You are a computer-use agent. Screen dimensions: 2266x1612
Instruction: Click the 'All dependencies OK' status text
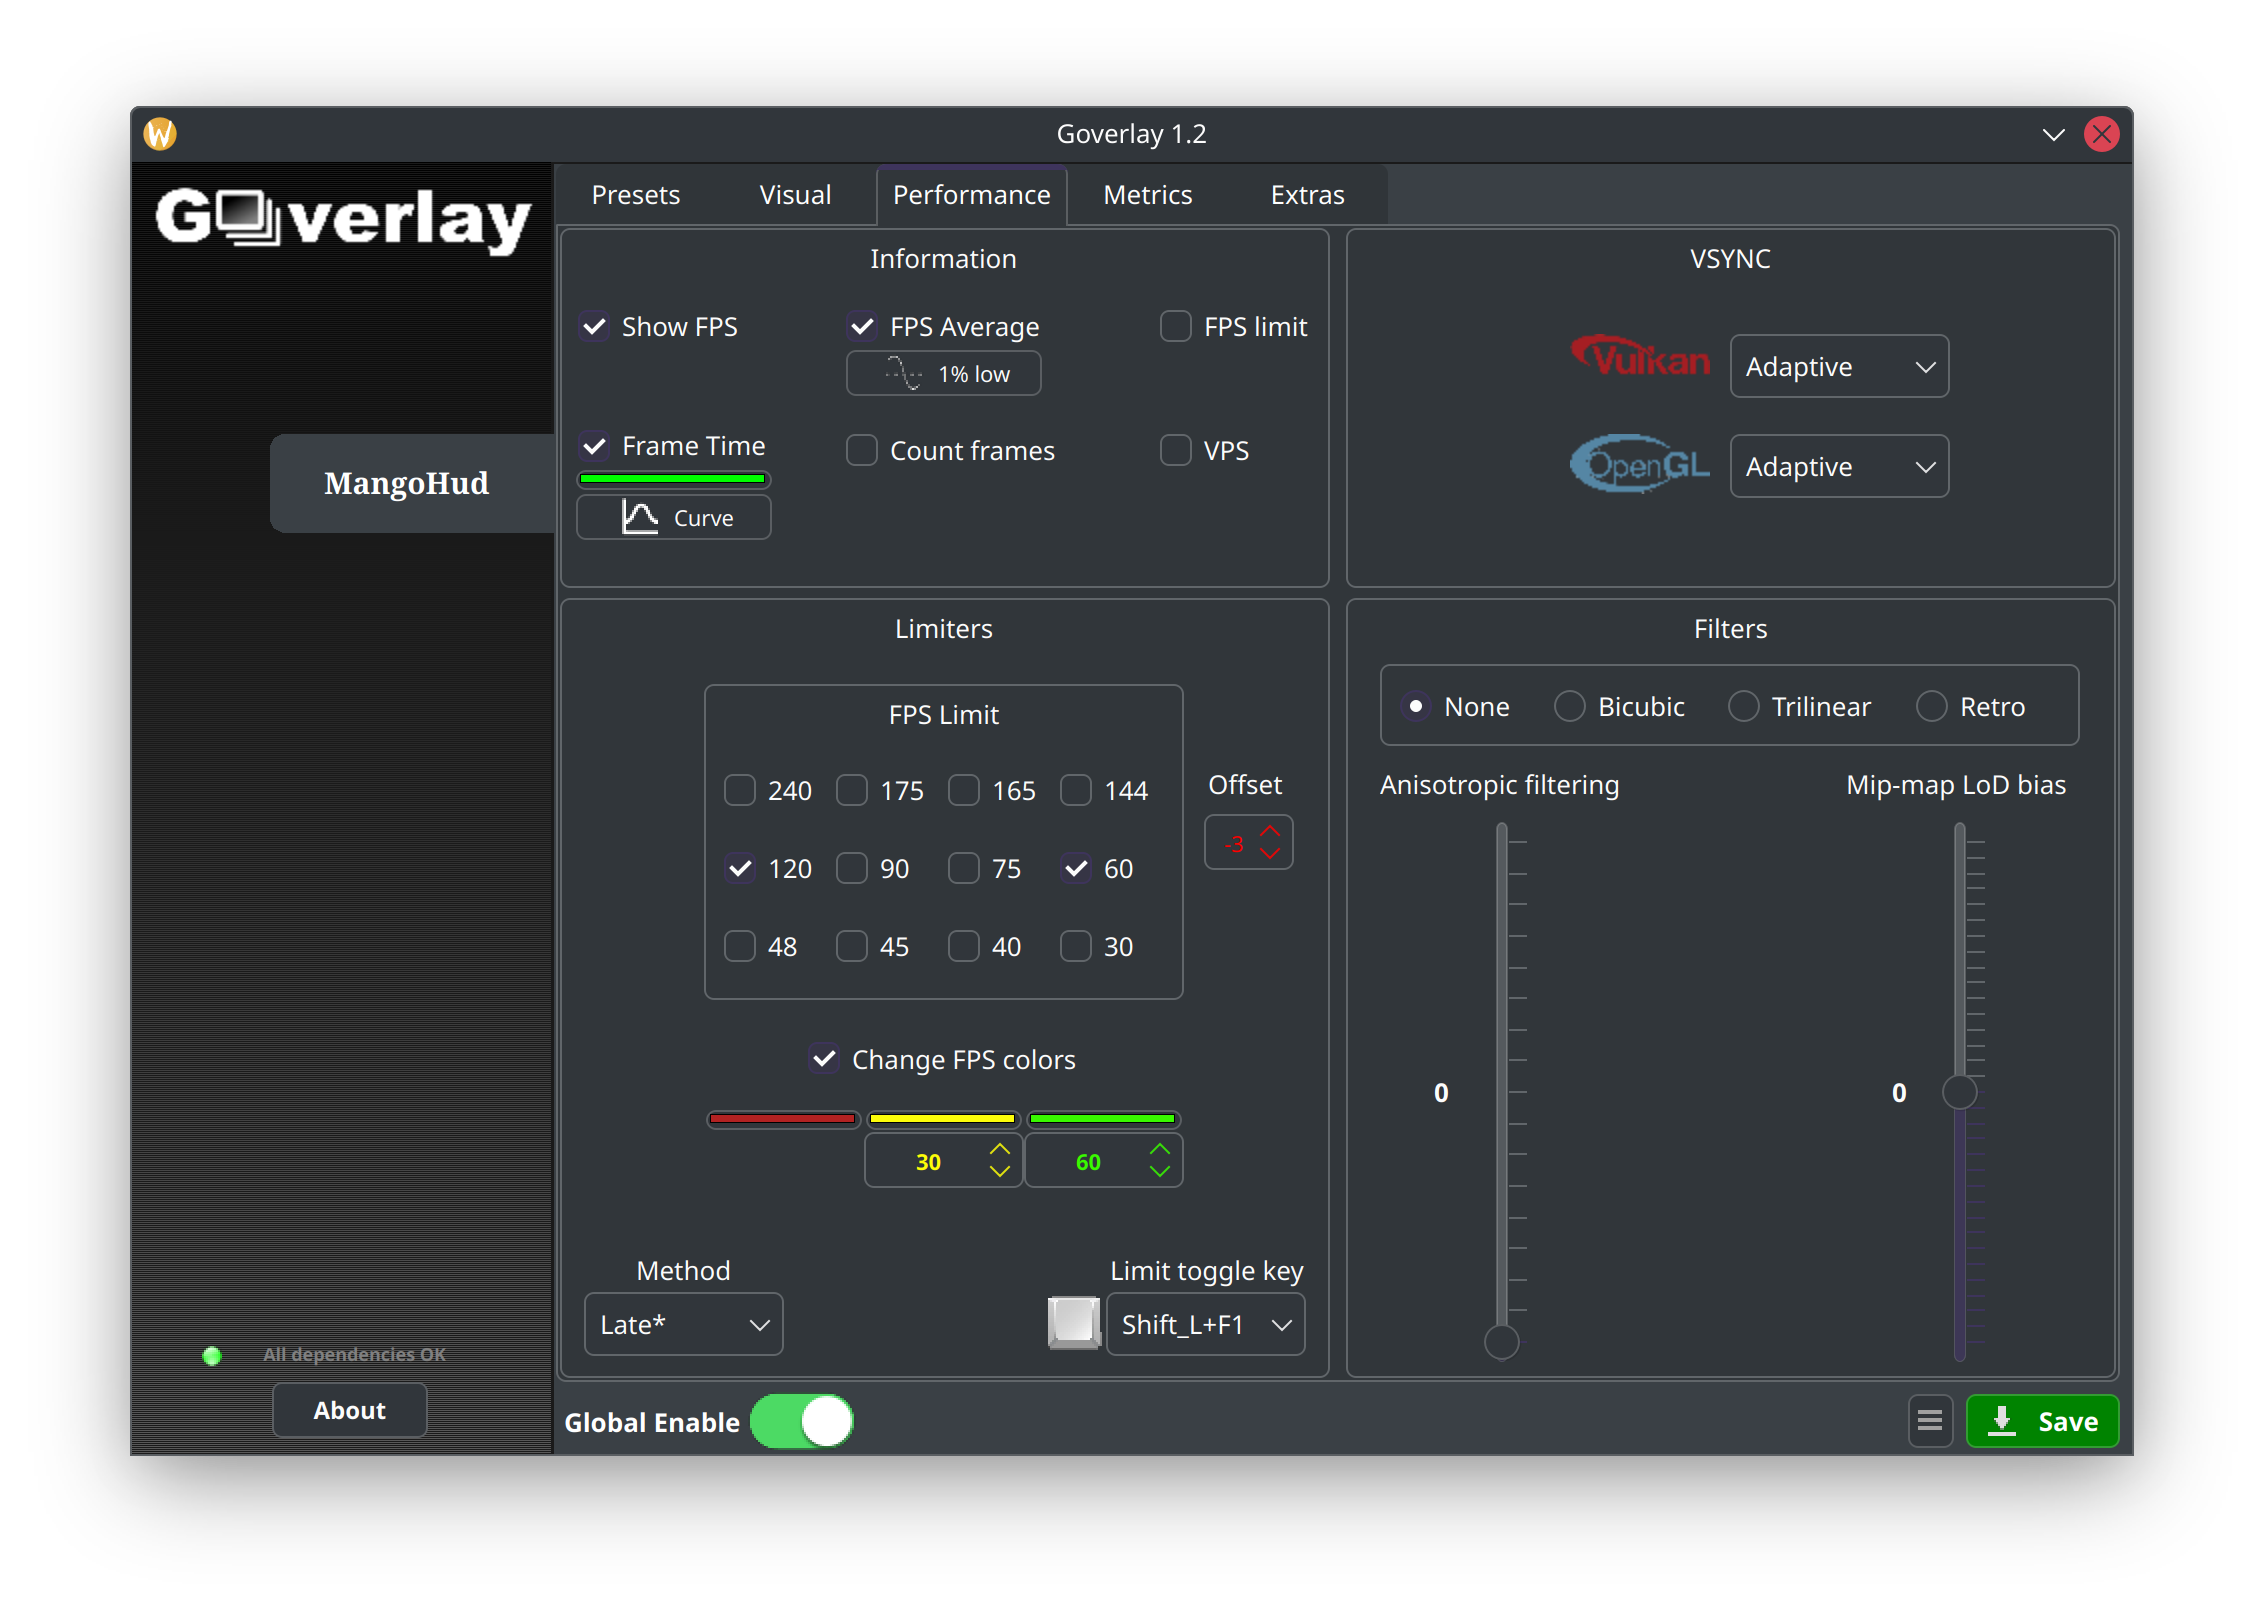[354, 1355]
